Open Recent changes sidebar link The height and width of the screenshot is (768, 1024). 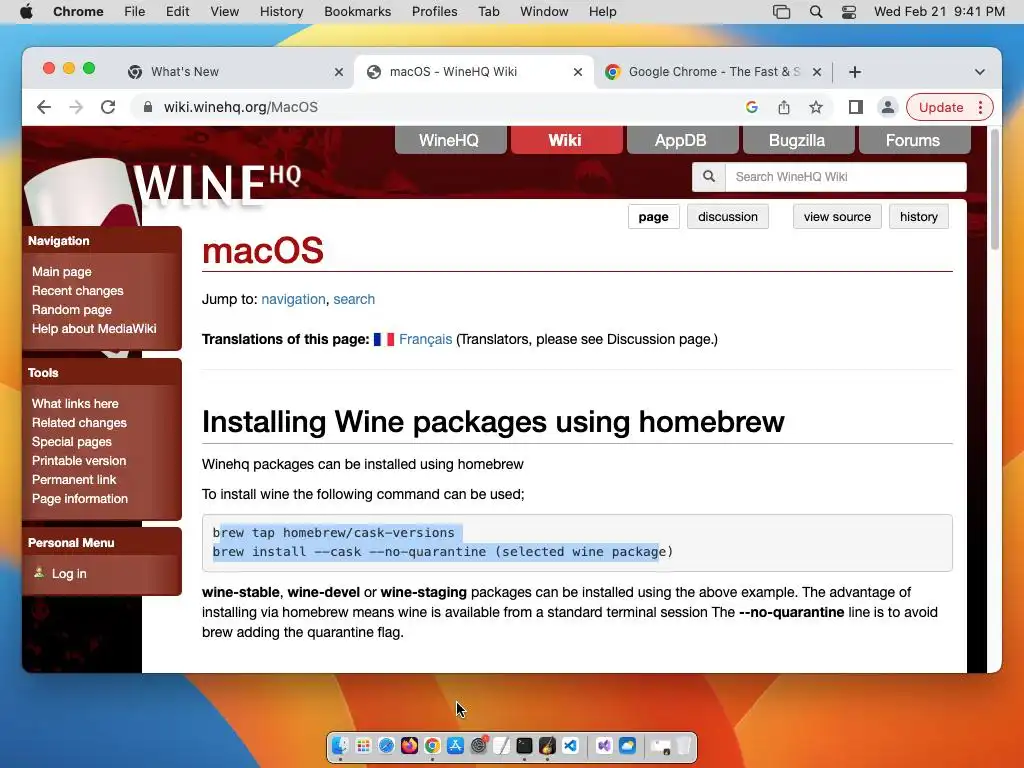[x=78, y=291]
